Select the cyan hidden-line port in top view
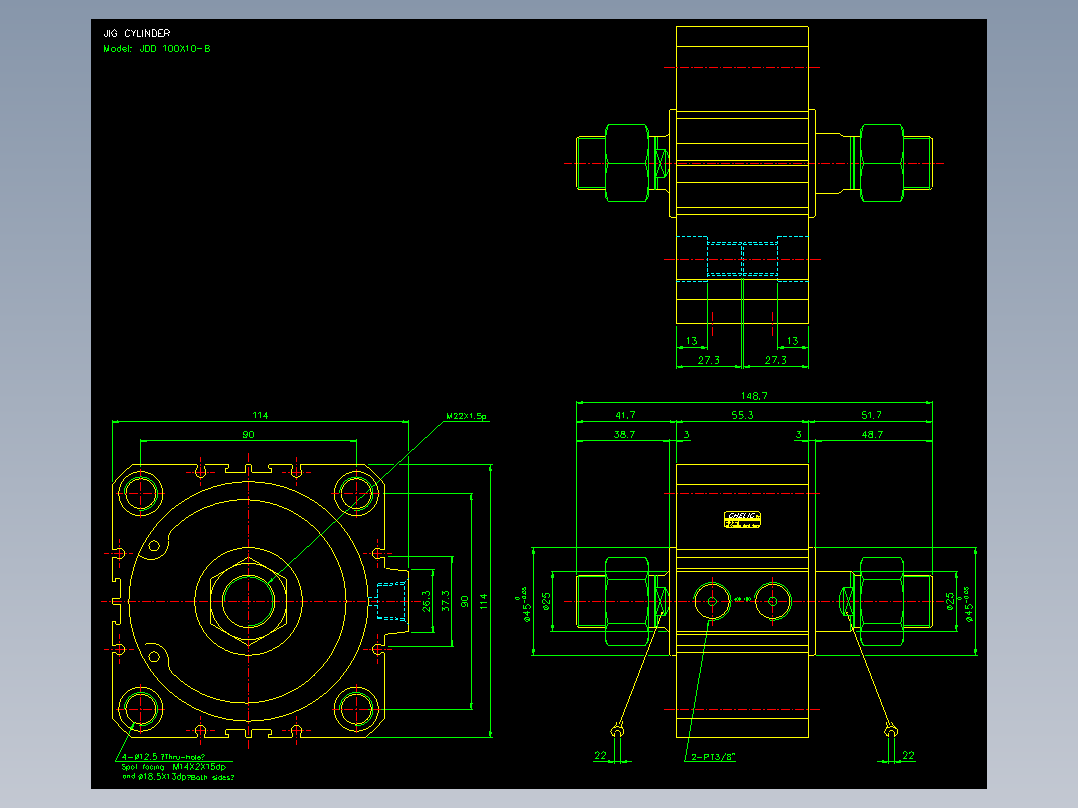The width and height of the screenshot is (1078, 808). 742,259
